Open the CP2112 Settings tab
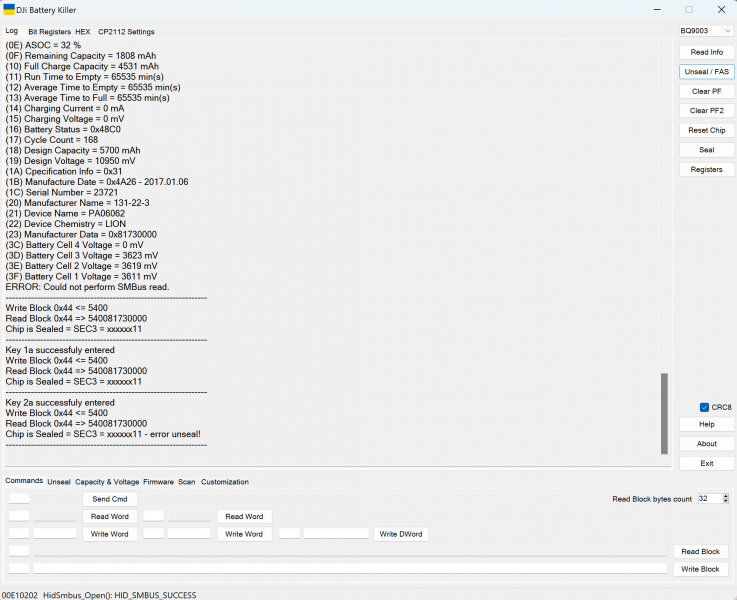The width and height of the screenshot is (737, 600). (126, 32)
